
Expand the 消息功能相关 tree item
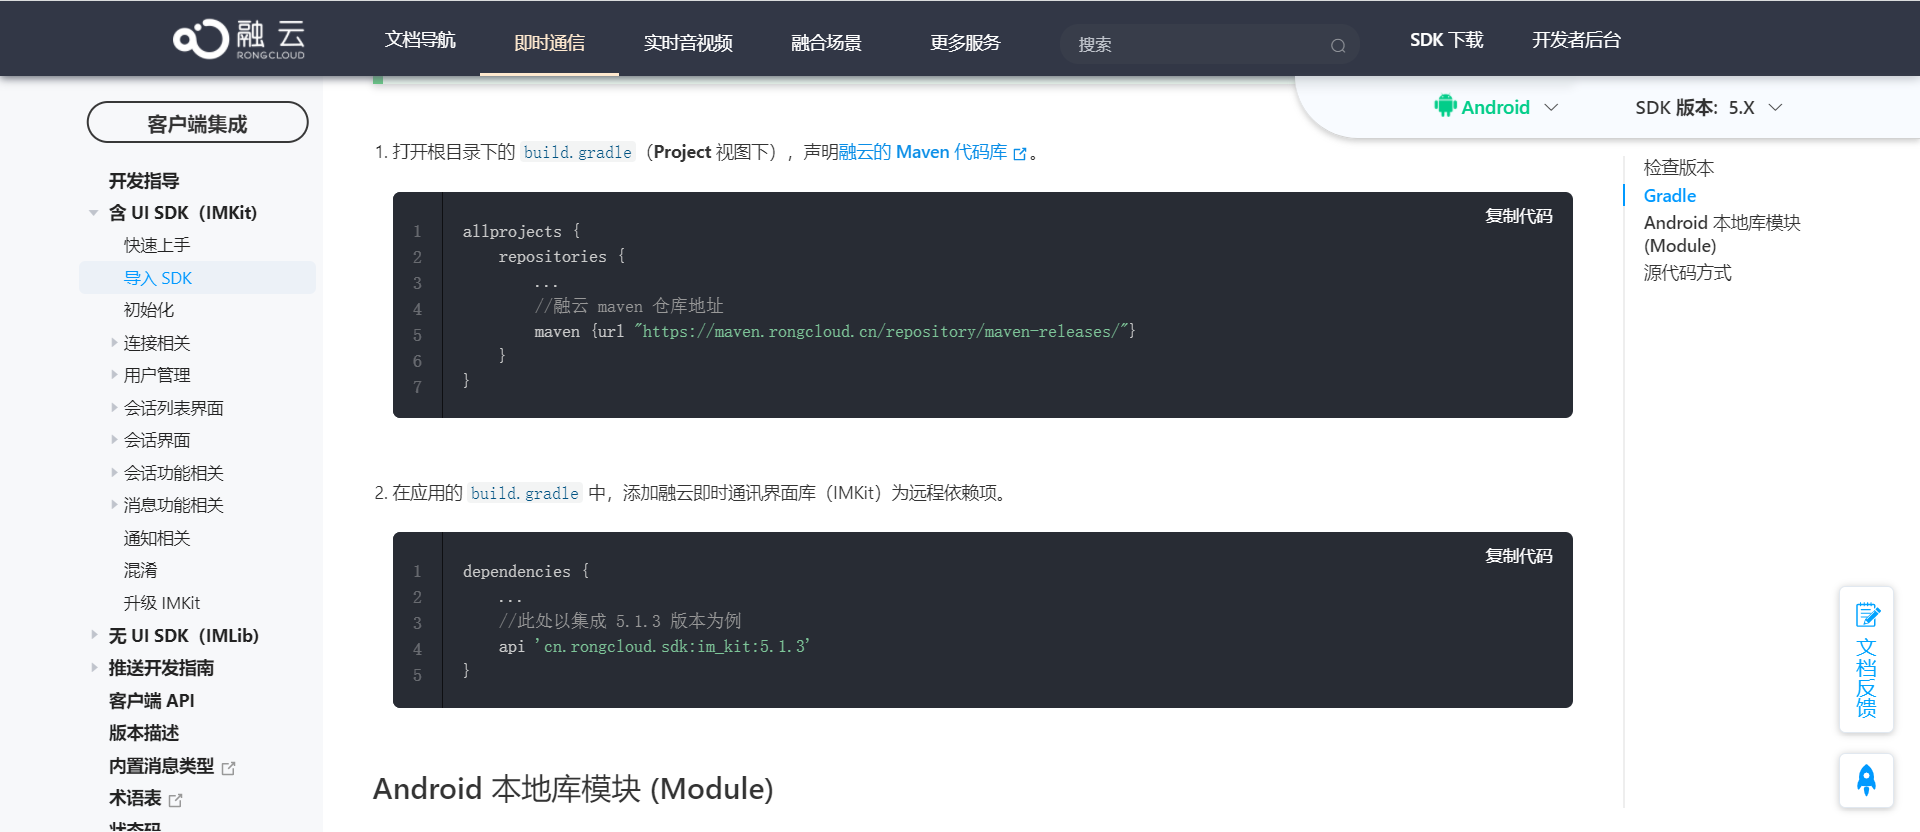pos(114,505)
